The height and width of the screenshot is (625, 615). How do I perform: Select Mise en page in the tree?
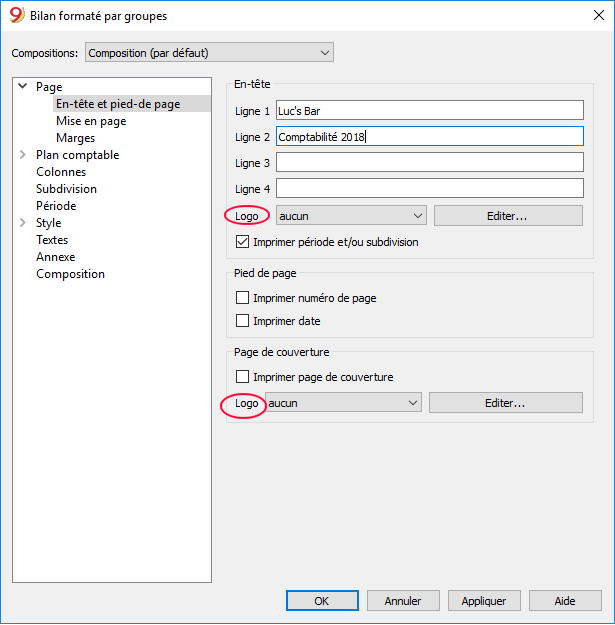pyautogui.click(x=91, y=121)
